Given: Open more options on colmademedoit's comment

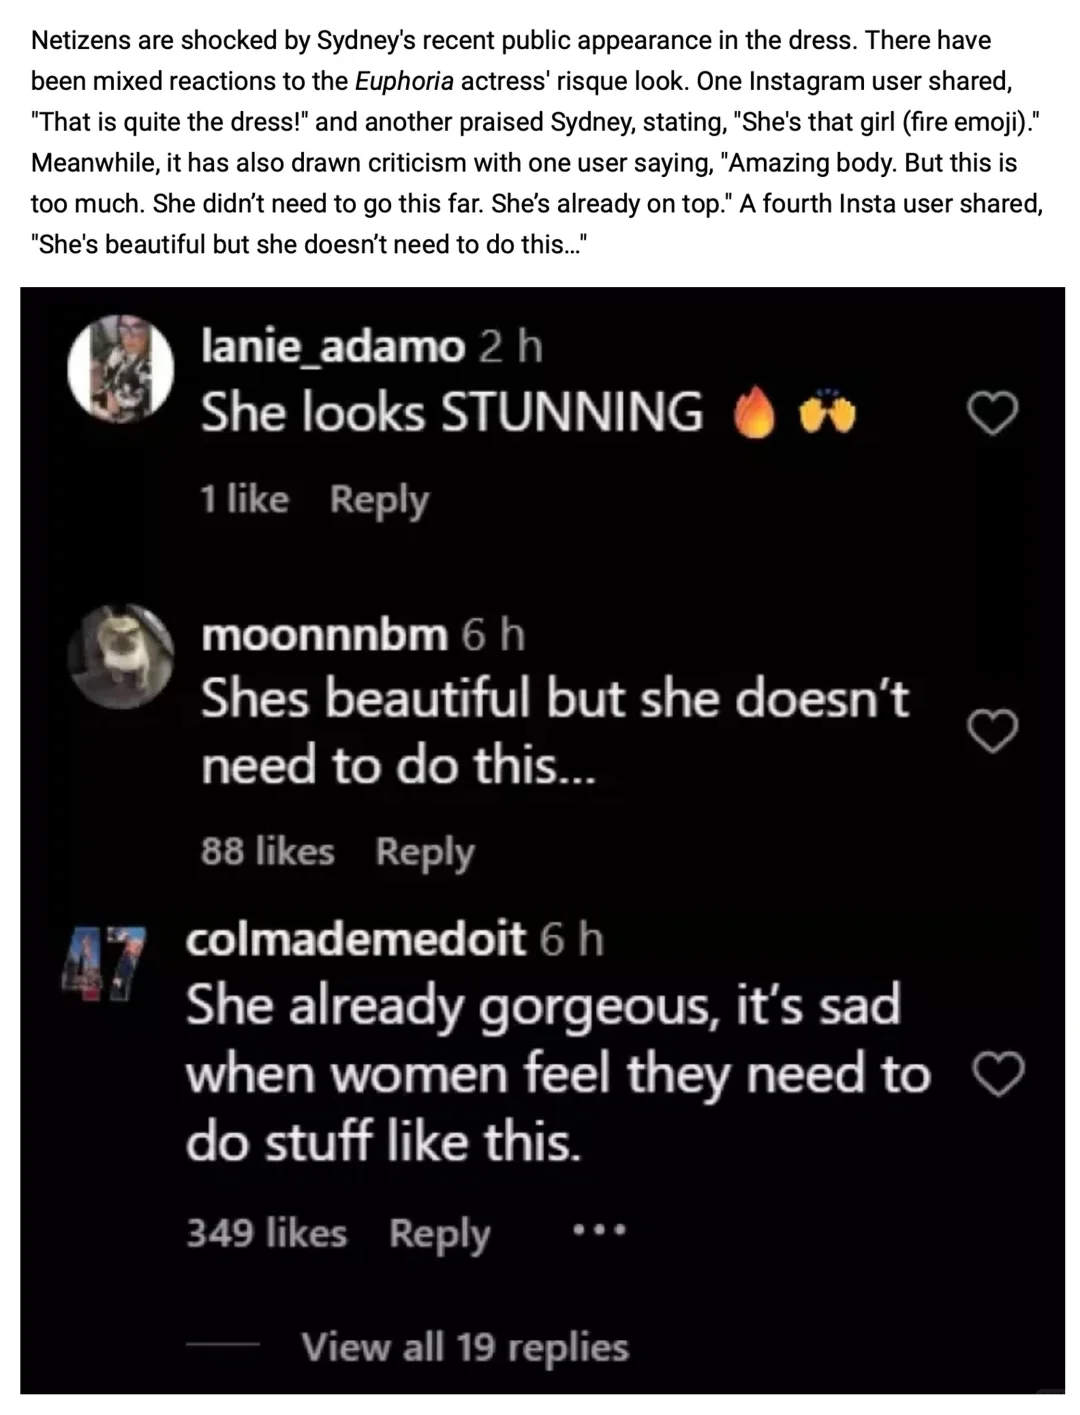Looking at the screenshot, I should (598, 1232).
